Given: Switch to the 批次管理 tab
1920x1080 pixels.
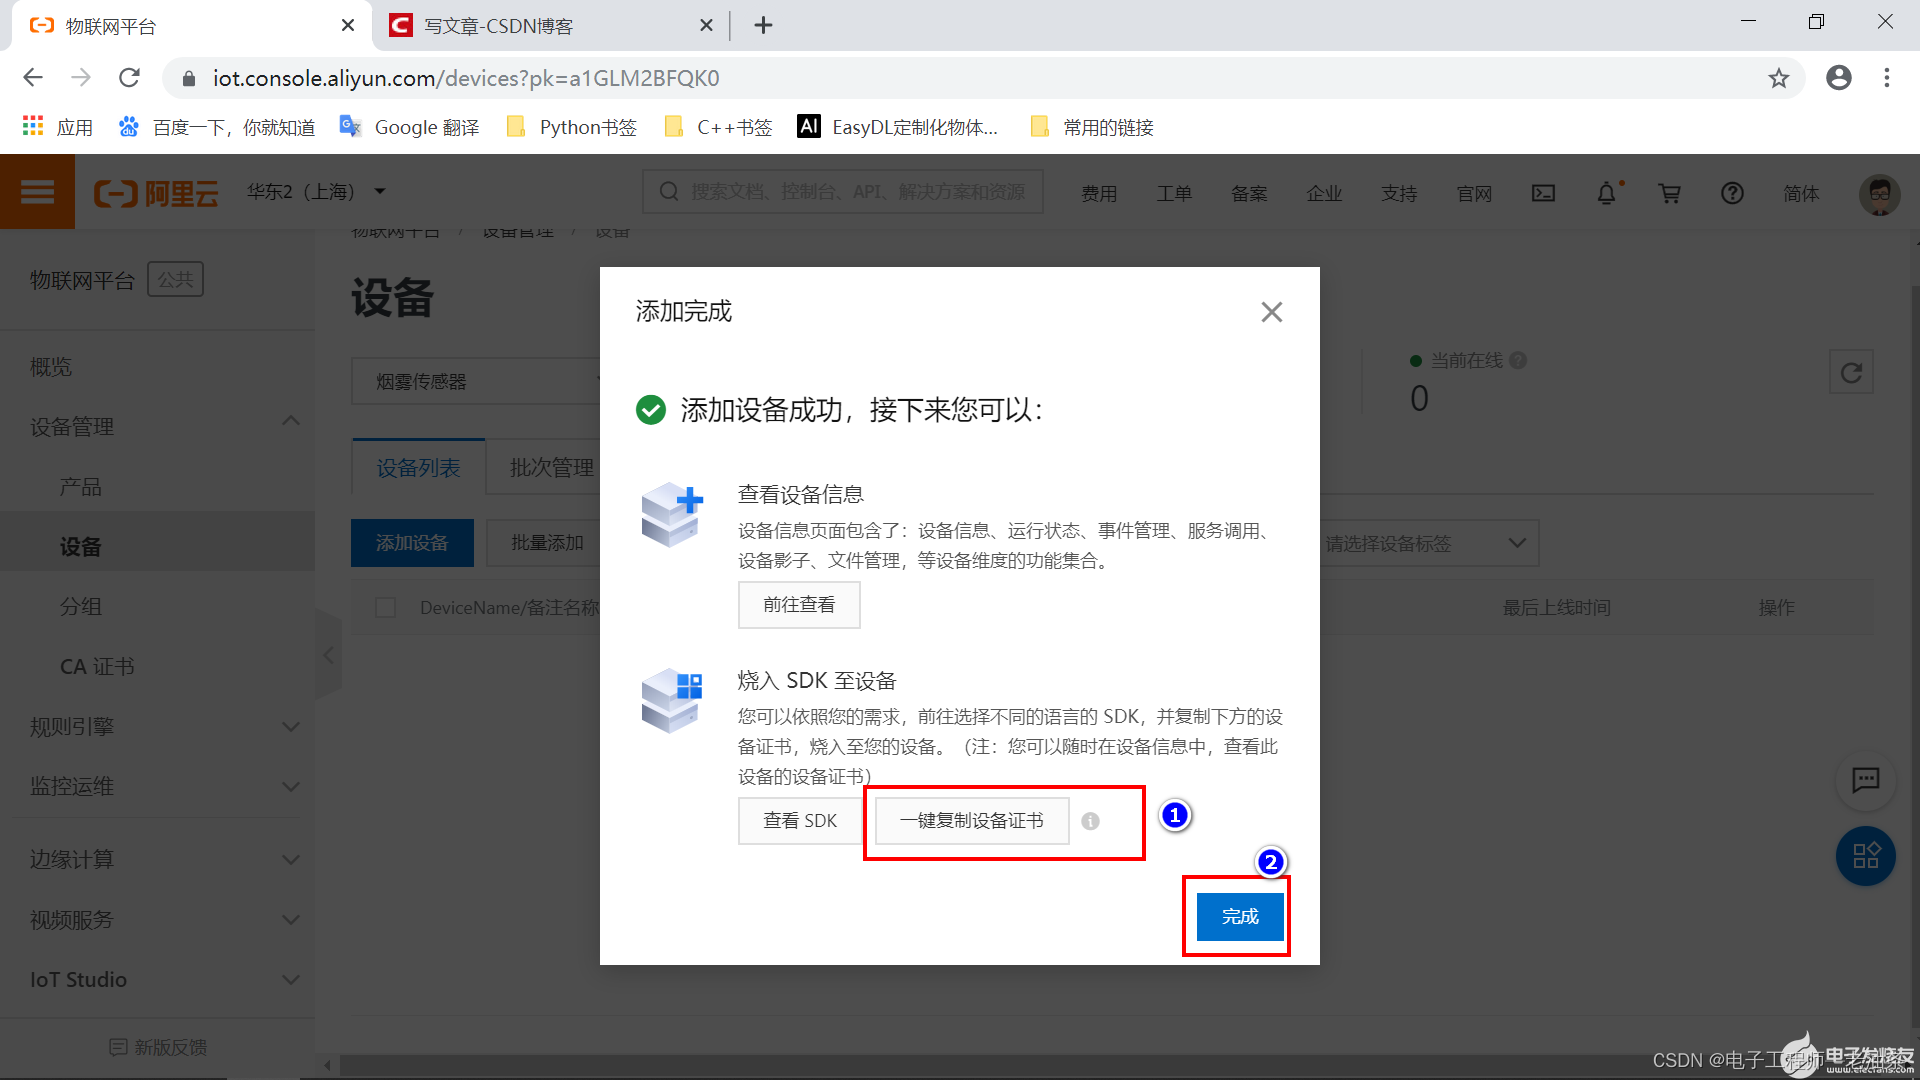Looking at the screenshot, I should [551, 468].
